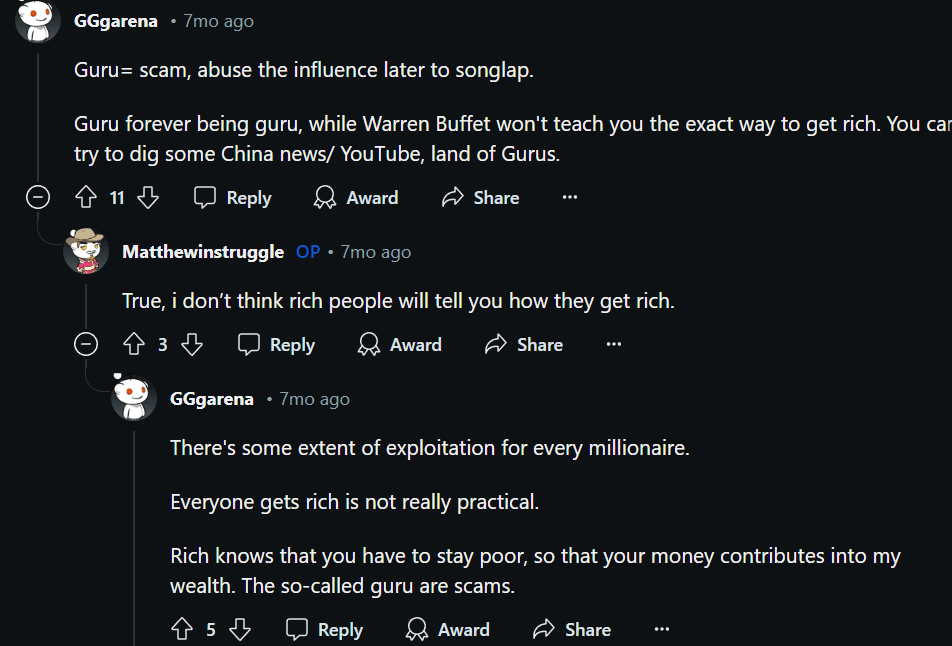The width and height of the screenshot is (952, 646).
Task: Reply to the Guru= scam comment
Action: click(233, 198)
